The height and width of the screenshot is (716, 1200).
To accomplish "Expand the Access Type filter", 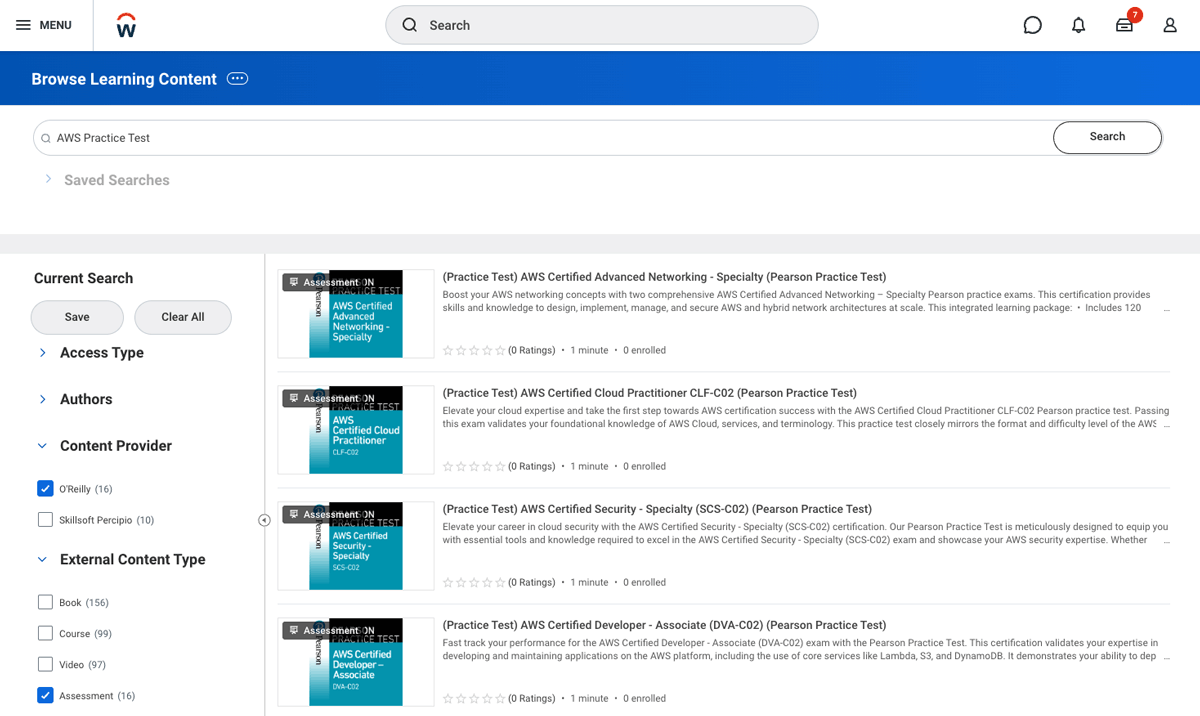I will tap(43, 353).
